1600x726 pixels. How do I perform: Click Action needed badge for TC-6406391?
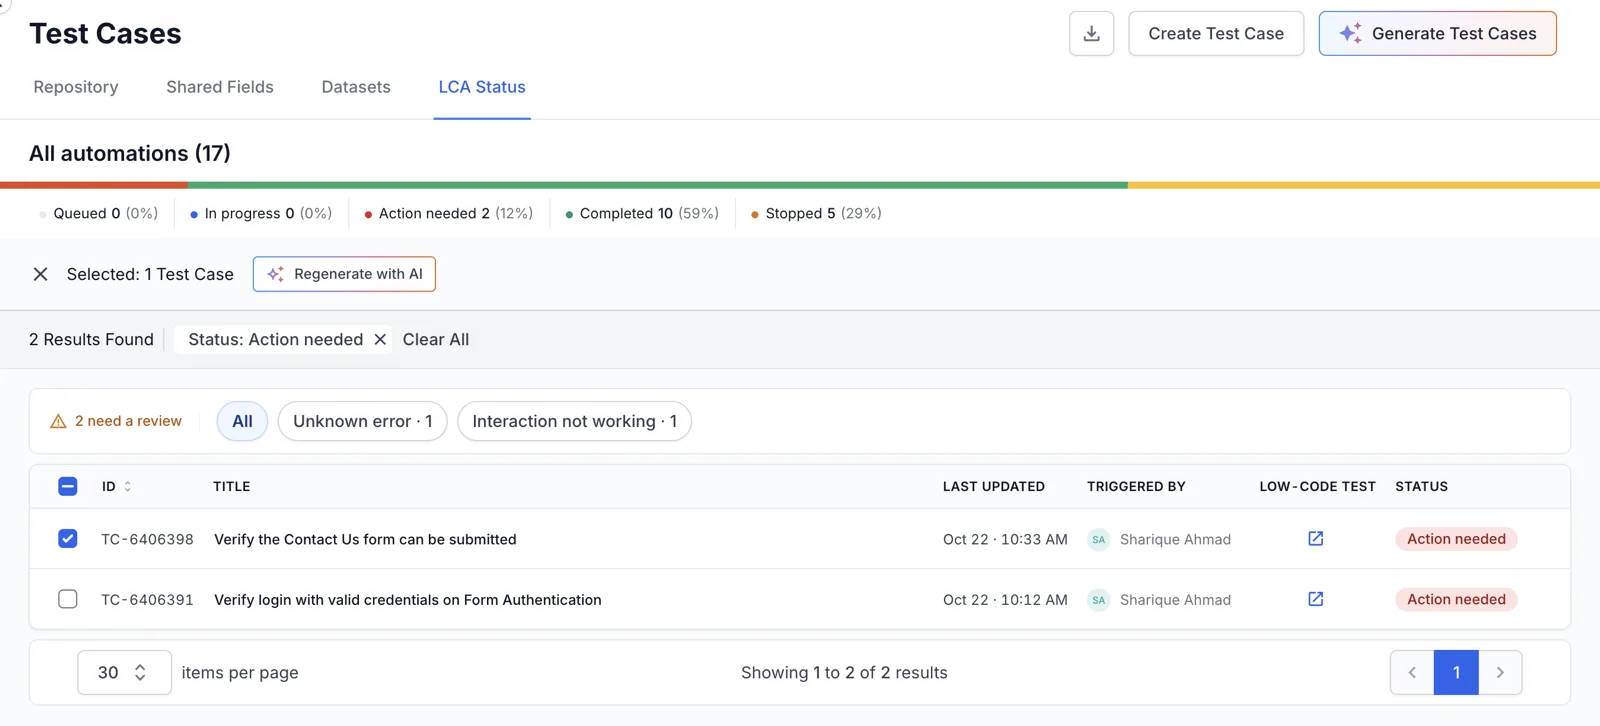coord(1456,599)
